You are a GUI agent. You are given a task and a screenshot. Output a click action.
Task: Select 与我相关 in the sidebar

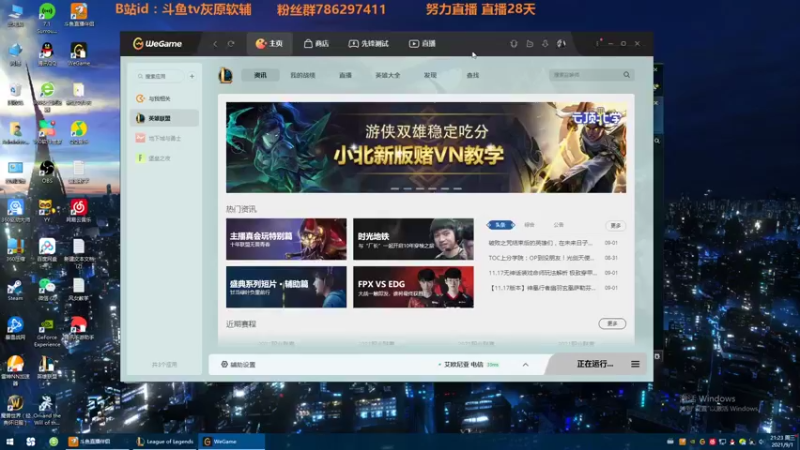coord(164,98)
